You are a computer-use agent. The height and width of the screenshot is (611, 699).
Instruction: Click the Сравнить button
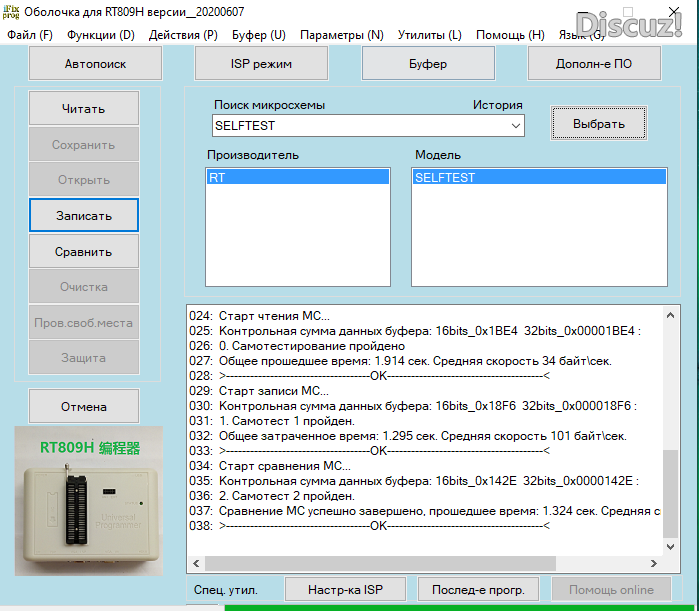click(83, 252)
